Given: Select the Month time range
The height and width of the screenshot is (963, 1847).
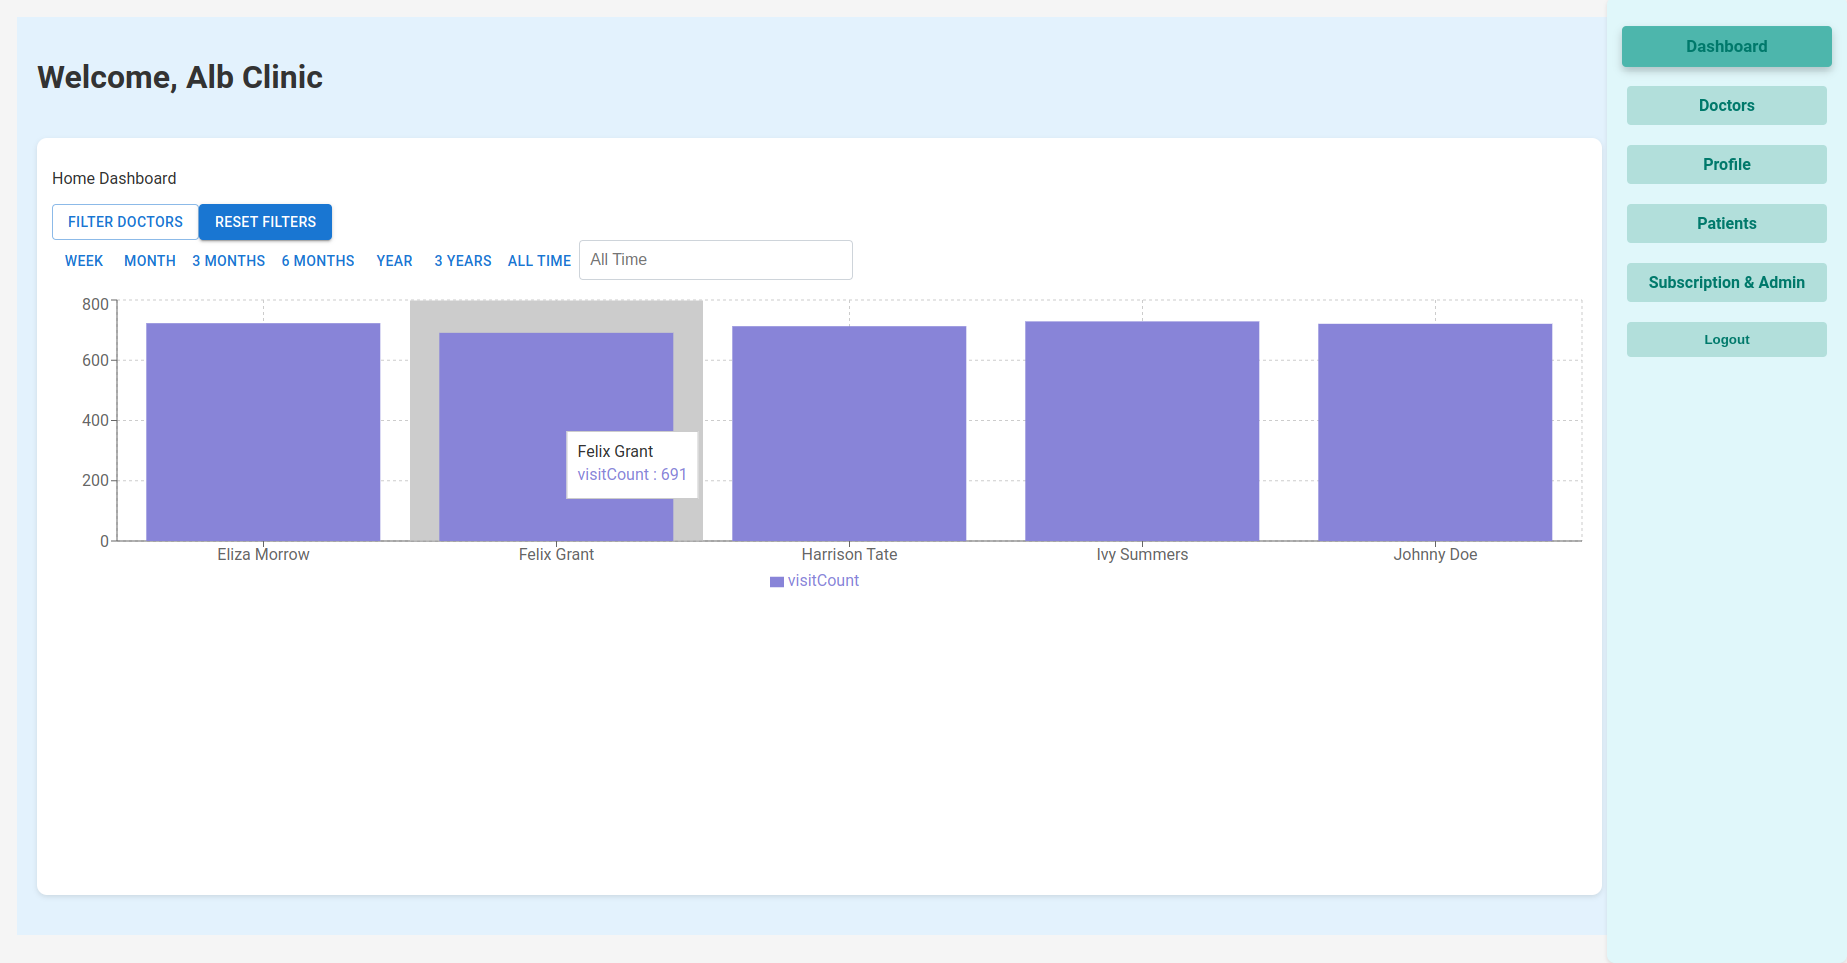Looking at the screenshot, I should point(150,260).
